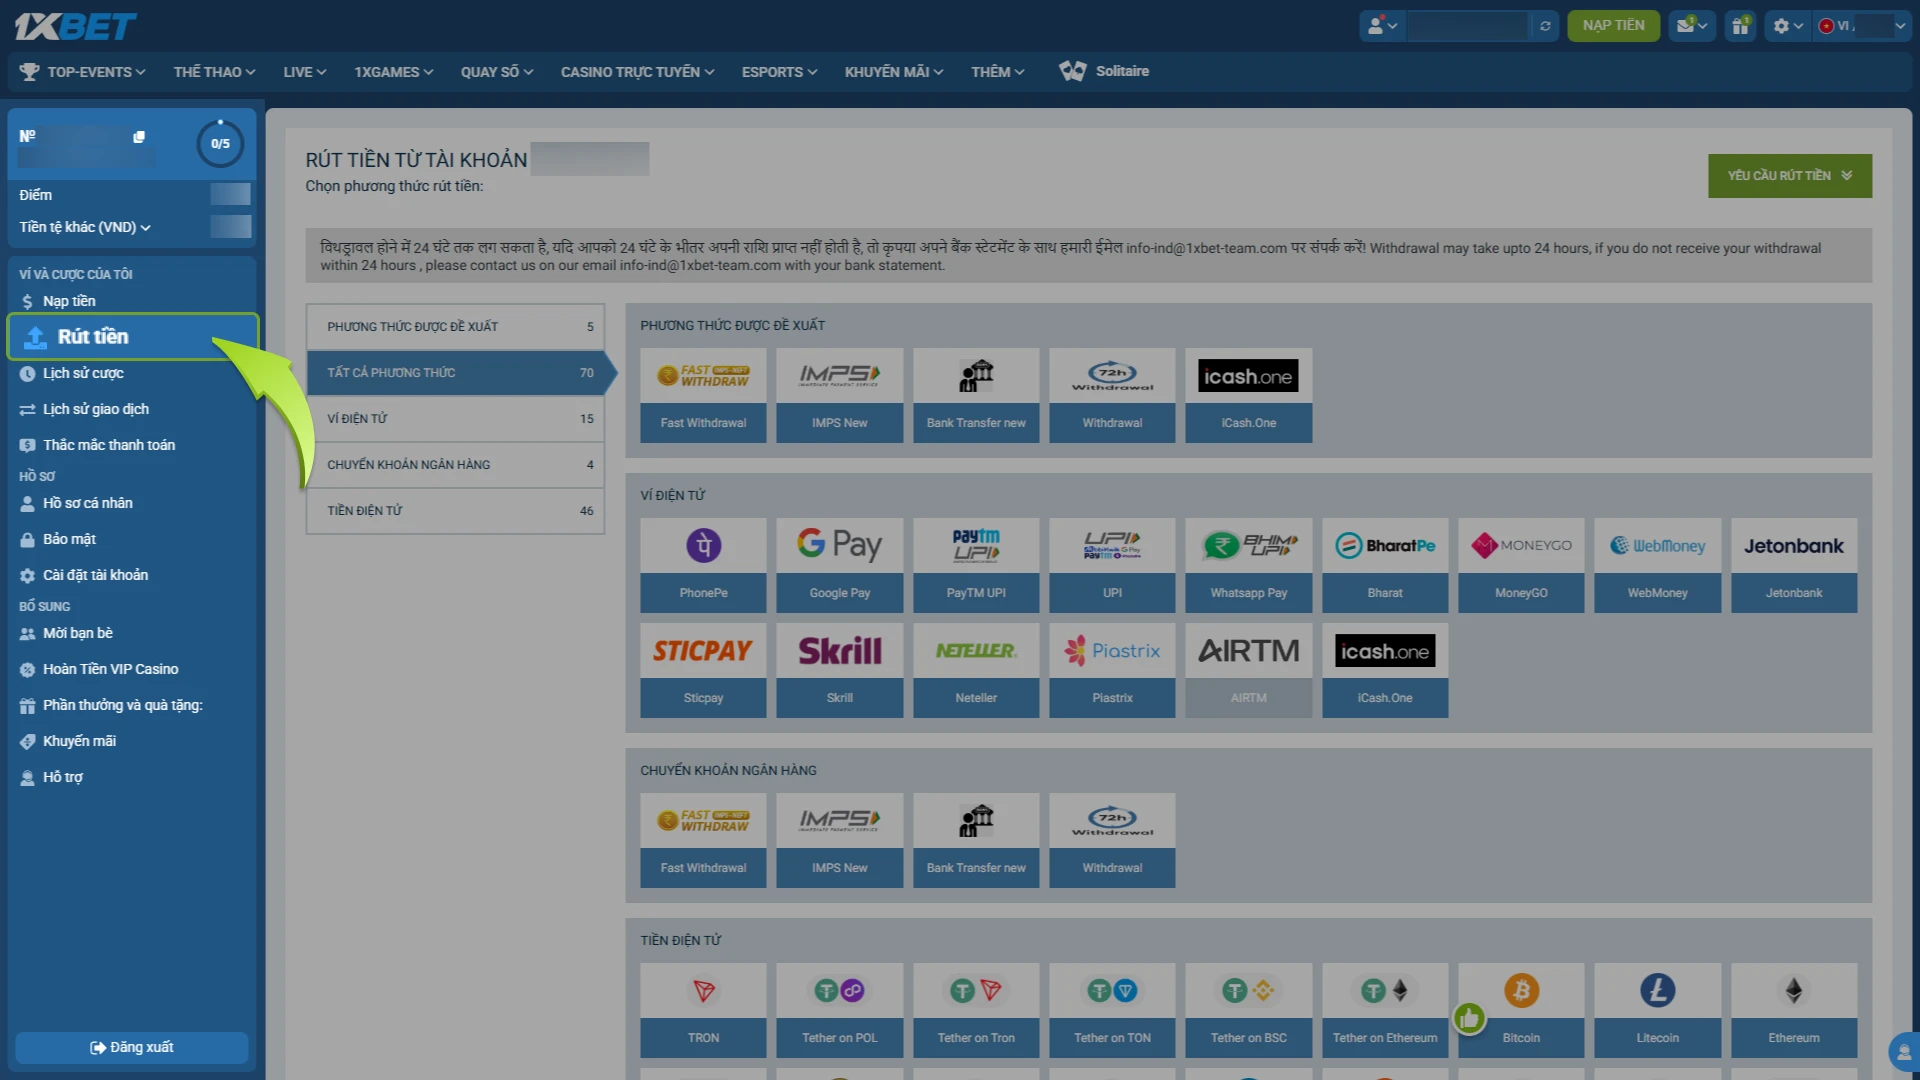Select the TRON cryptocurrency method
Screen dimensions: 1920x1080
[703, 1010]
